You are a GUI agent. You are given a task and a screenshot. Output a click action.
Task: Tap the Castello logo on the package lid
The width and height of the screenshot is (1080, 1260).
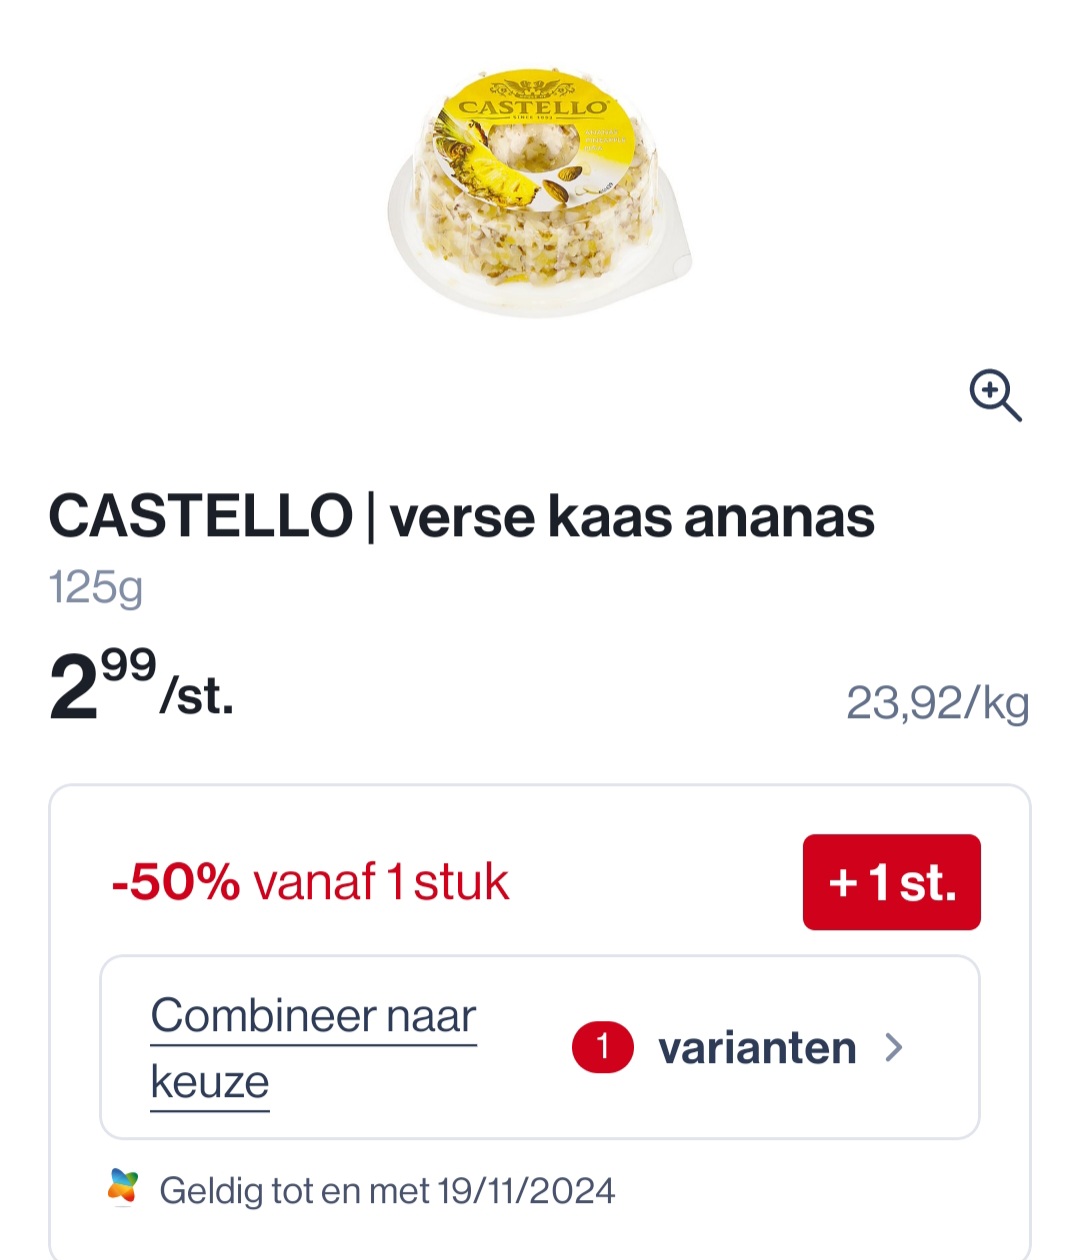click(532, 106)
